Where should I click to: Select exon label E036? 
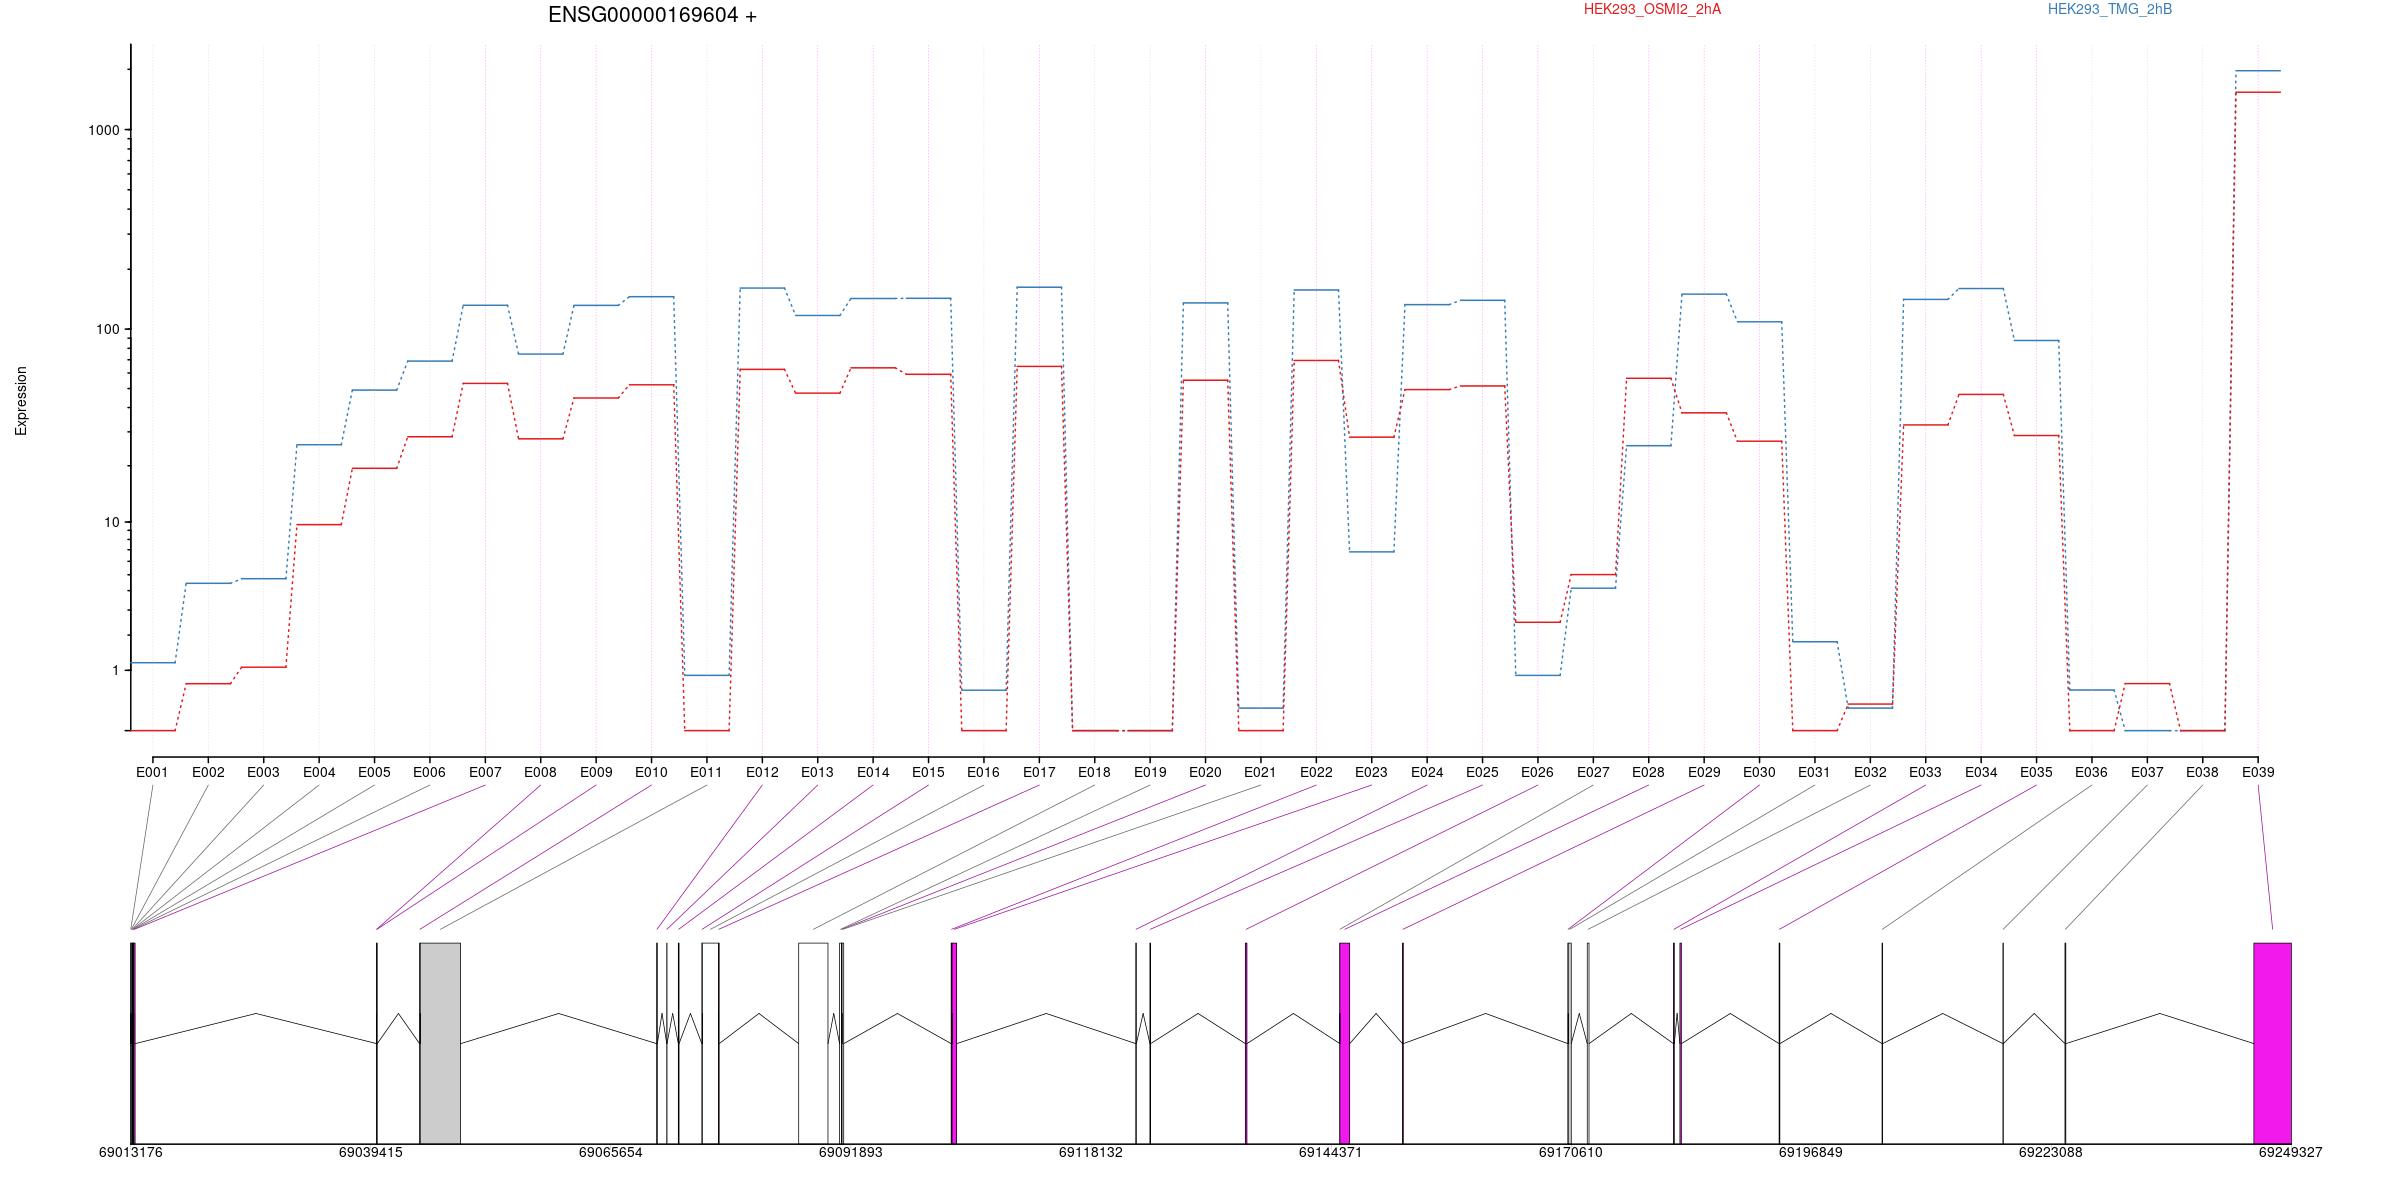point(2091,772)
